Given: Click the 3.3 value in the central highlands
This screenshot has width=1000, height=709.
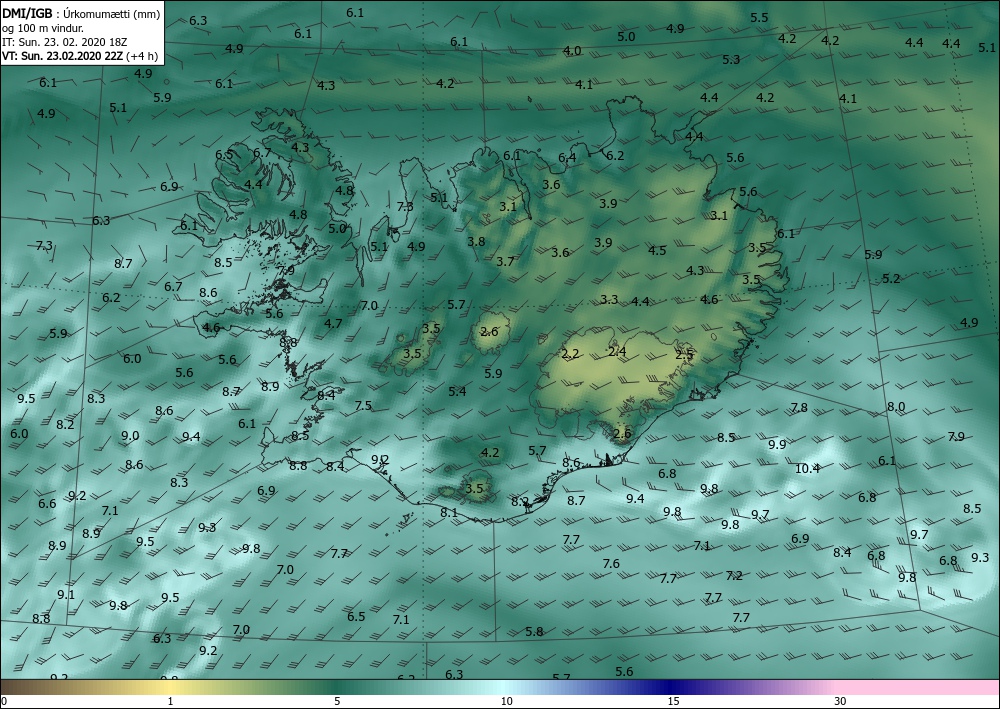Looking at the screenshot, I should (x=609, y=299).
